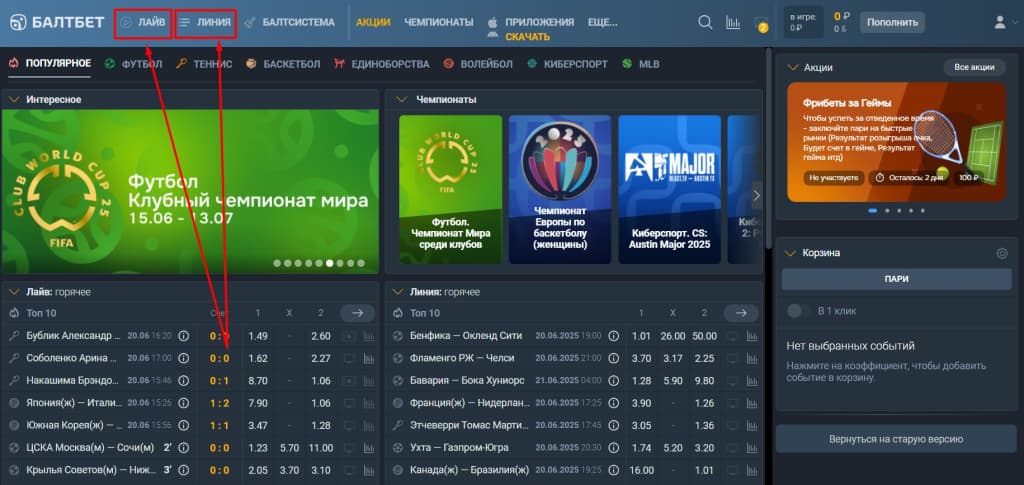This screenshot has height=485, width=1024.
Task: Open broadcast monitor icon for Соболенко Арина row
Action: click(x=349, y=358)
